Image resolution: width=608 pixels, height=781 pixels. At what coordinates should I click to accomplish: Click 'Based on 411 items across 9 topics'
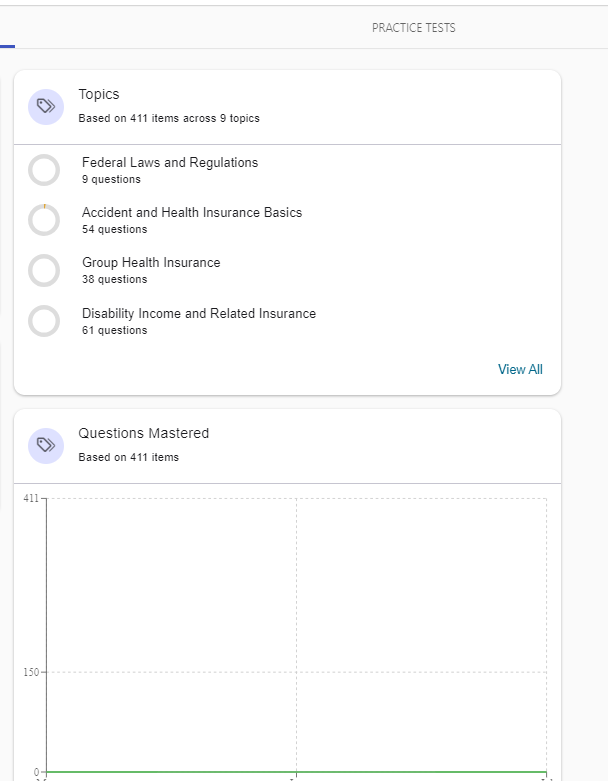click(169, 119)
